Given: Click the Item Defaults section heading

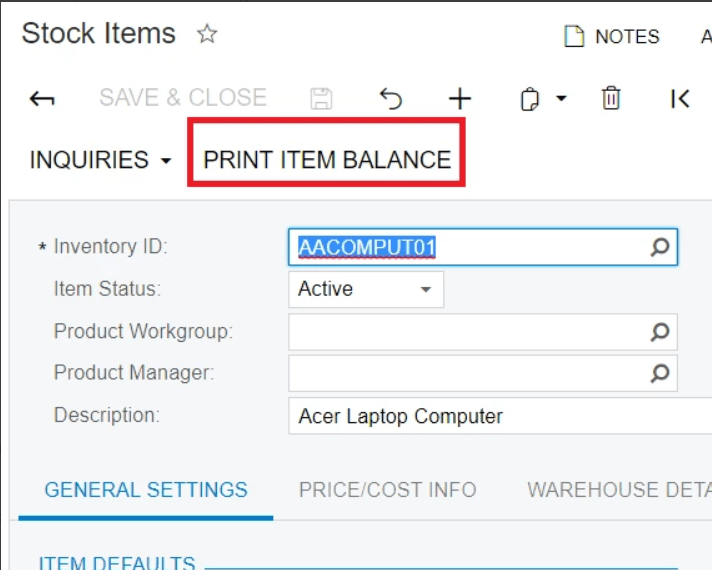Looking at the screenshot, I should 117,562.
